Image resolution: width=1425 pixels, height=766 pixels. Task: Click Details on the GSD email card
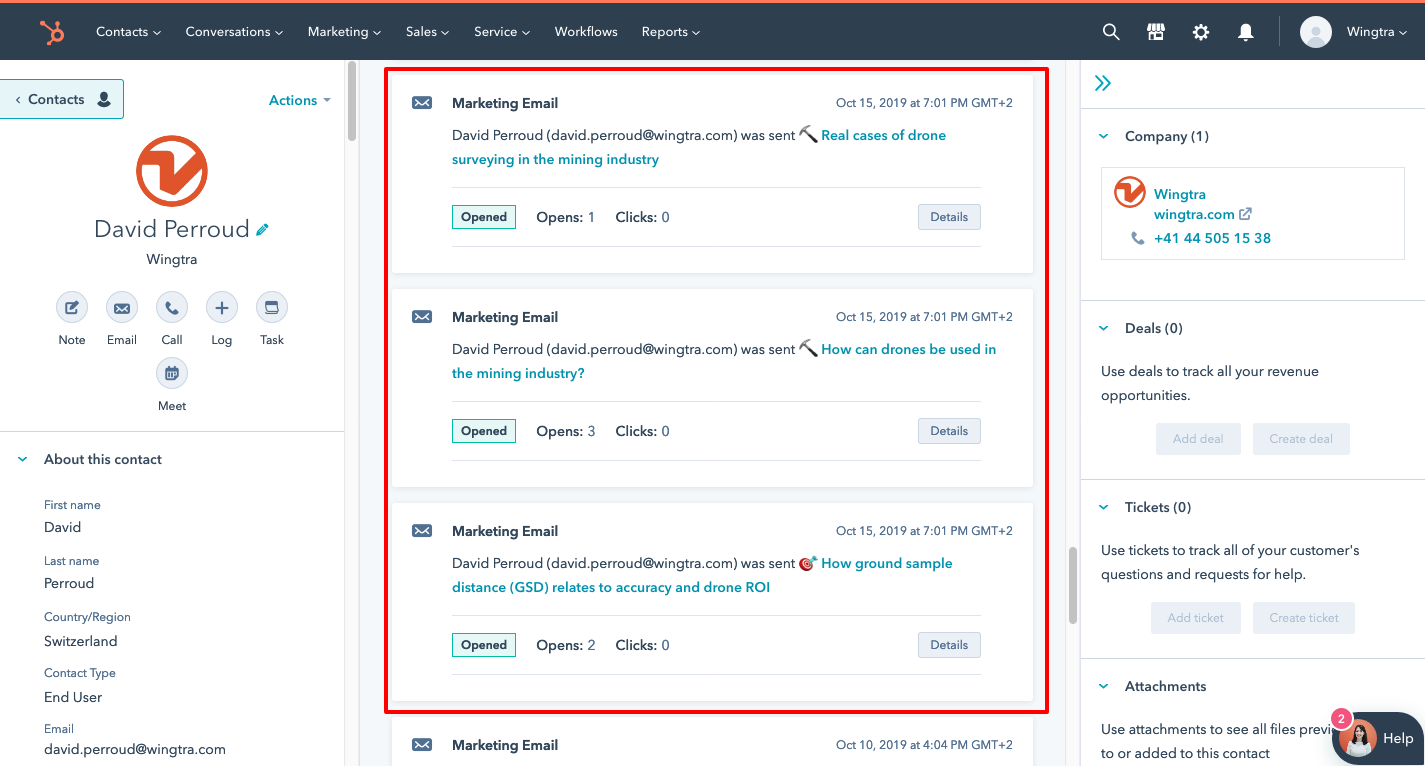coord(948,645)
